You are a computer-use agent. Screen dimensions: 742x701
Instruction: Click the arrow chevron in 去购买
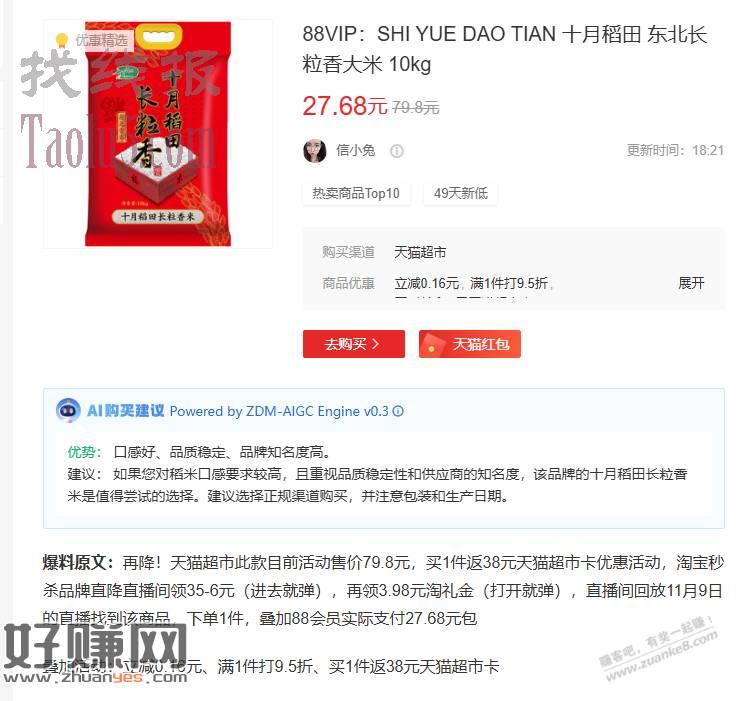375,344
